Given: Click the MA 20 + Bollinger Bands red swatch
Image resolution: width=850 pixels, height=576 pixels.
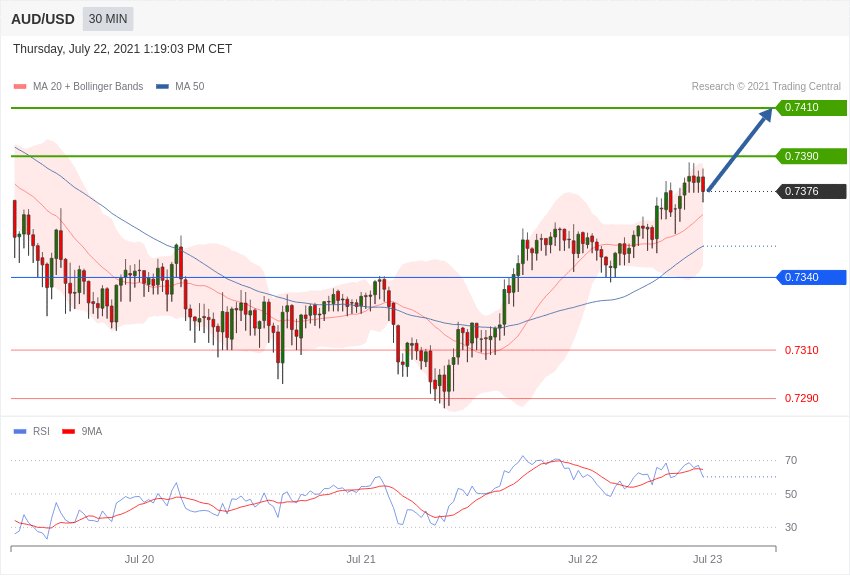Looking at the screenshot, I should (x=20, y=87).
